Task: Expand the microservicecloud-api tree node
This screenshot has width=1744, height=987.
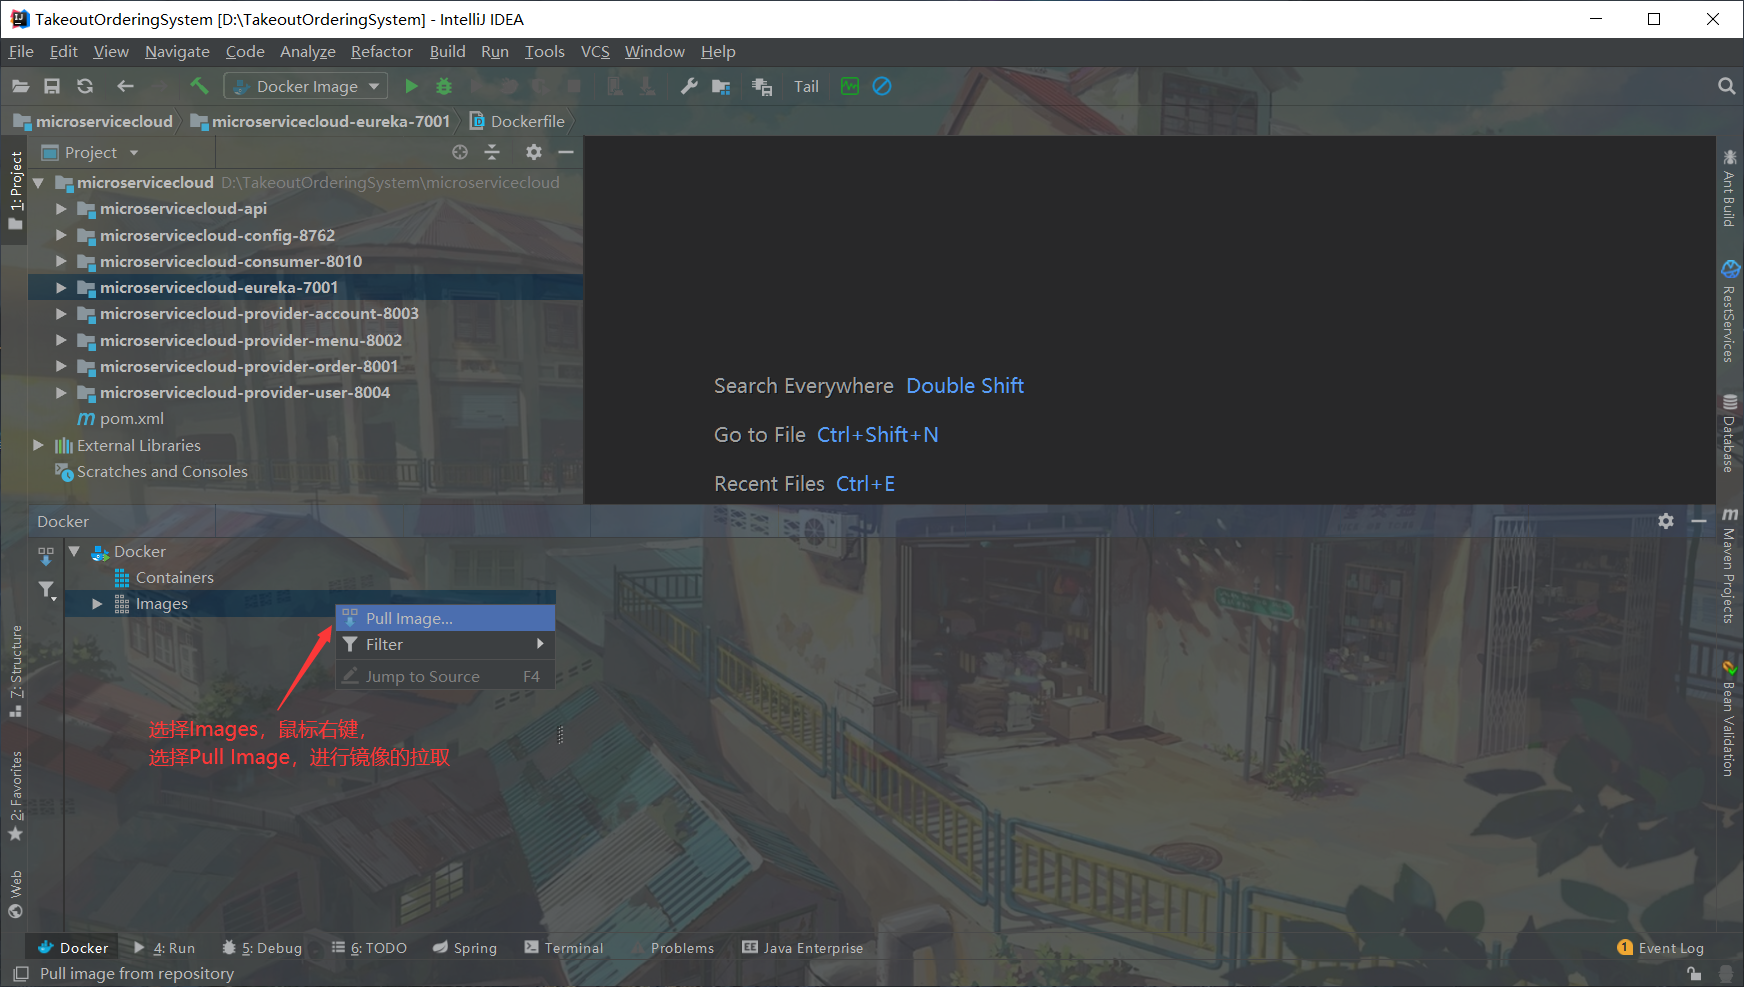Action: (x=61, y=208)
